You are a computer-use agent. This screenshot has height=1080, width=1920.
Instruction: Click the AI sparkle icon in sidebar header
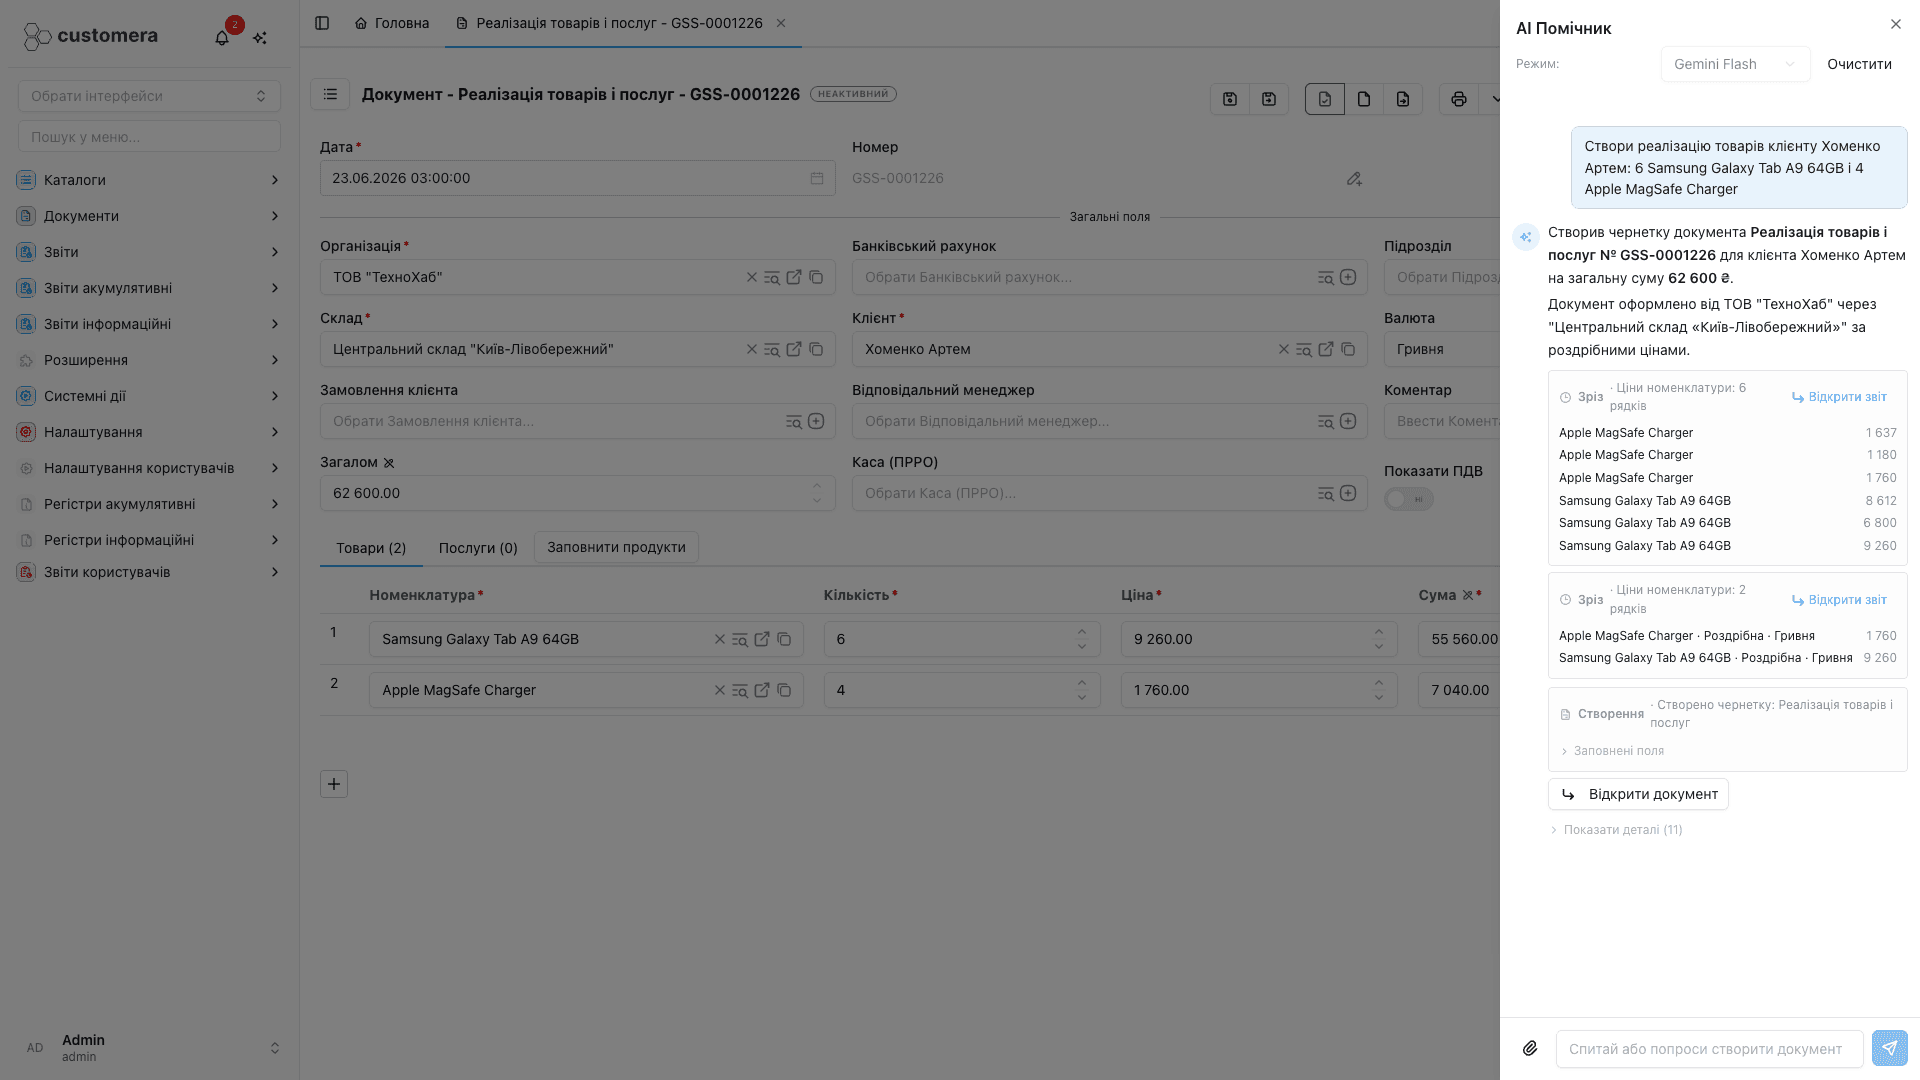pos(260,37)
